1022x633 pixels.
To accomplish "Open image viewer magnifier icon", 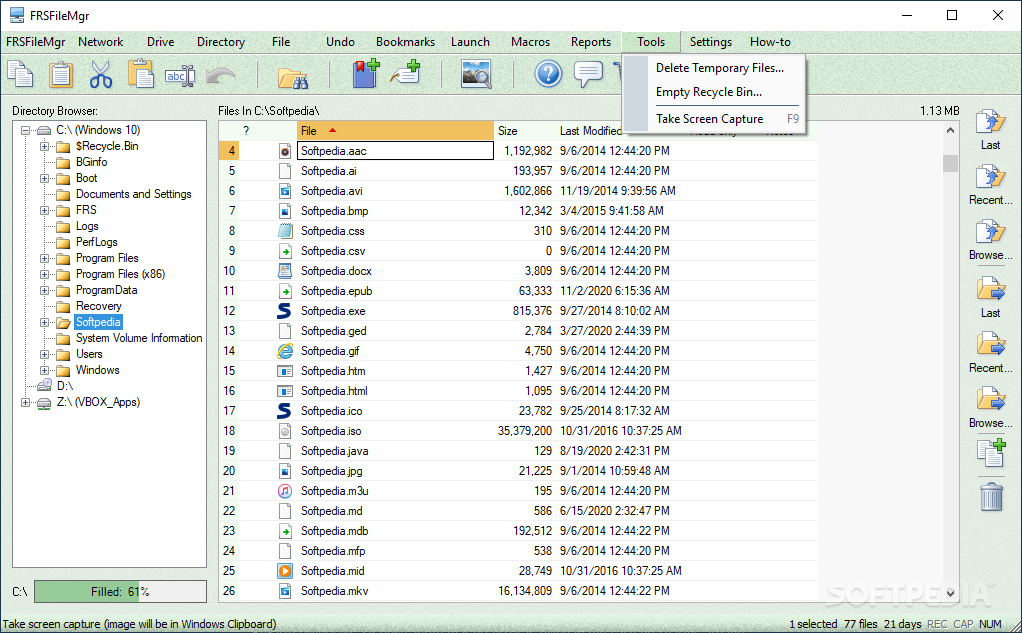I will coord(476,74).
